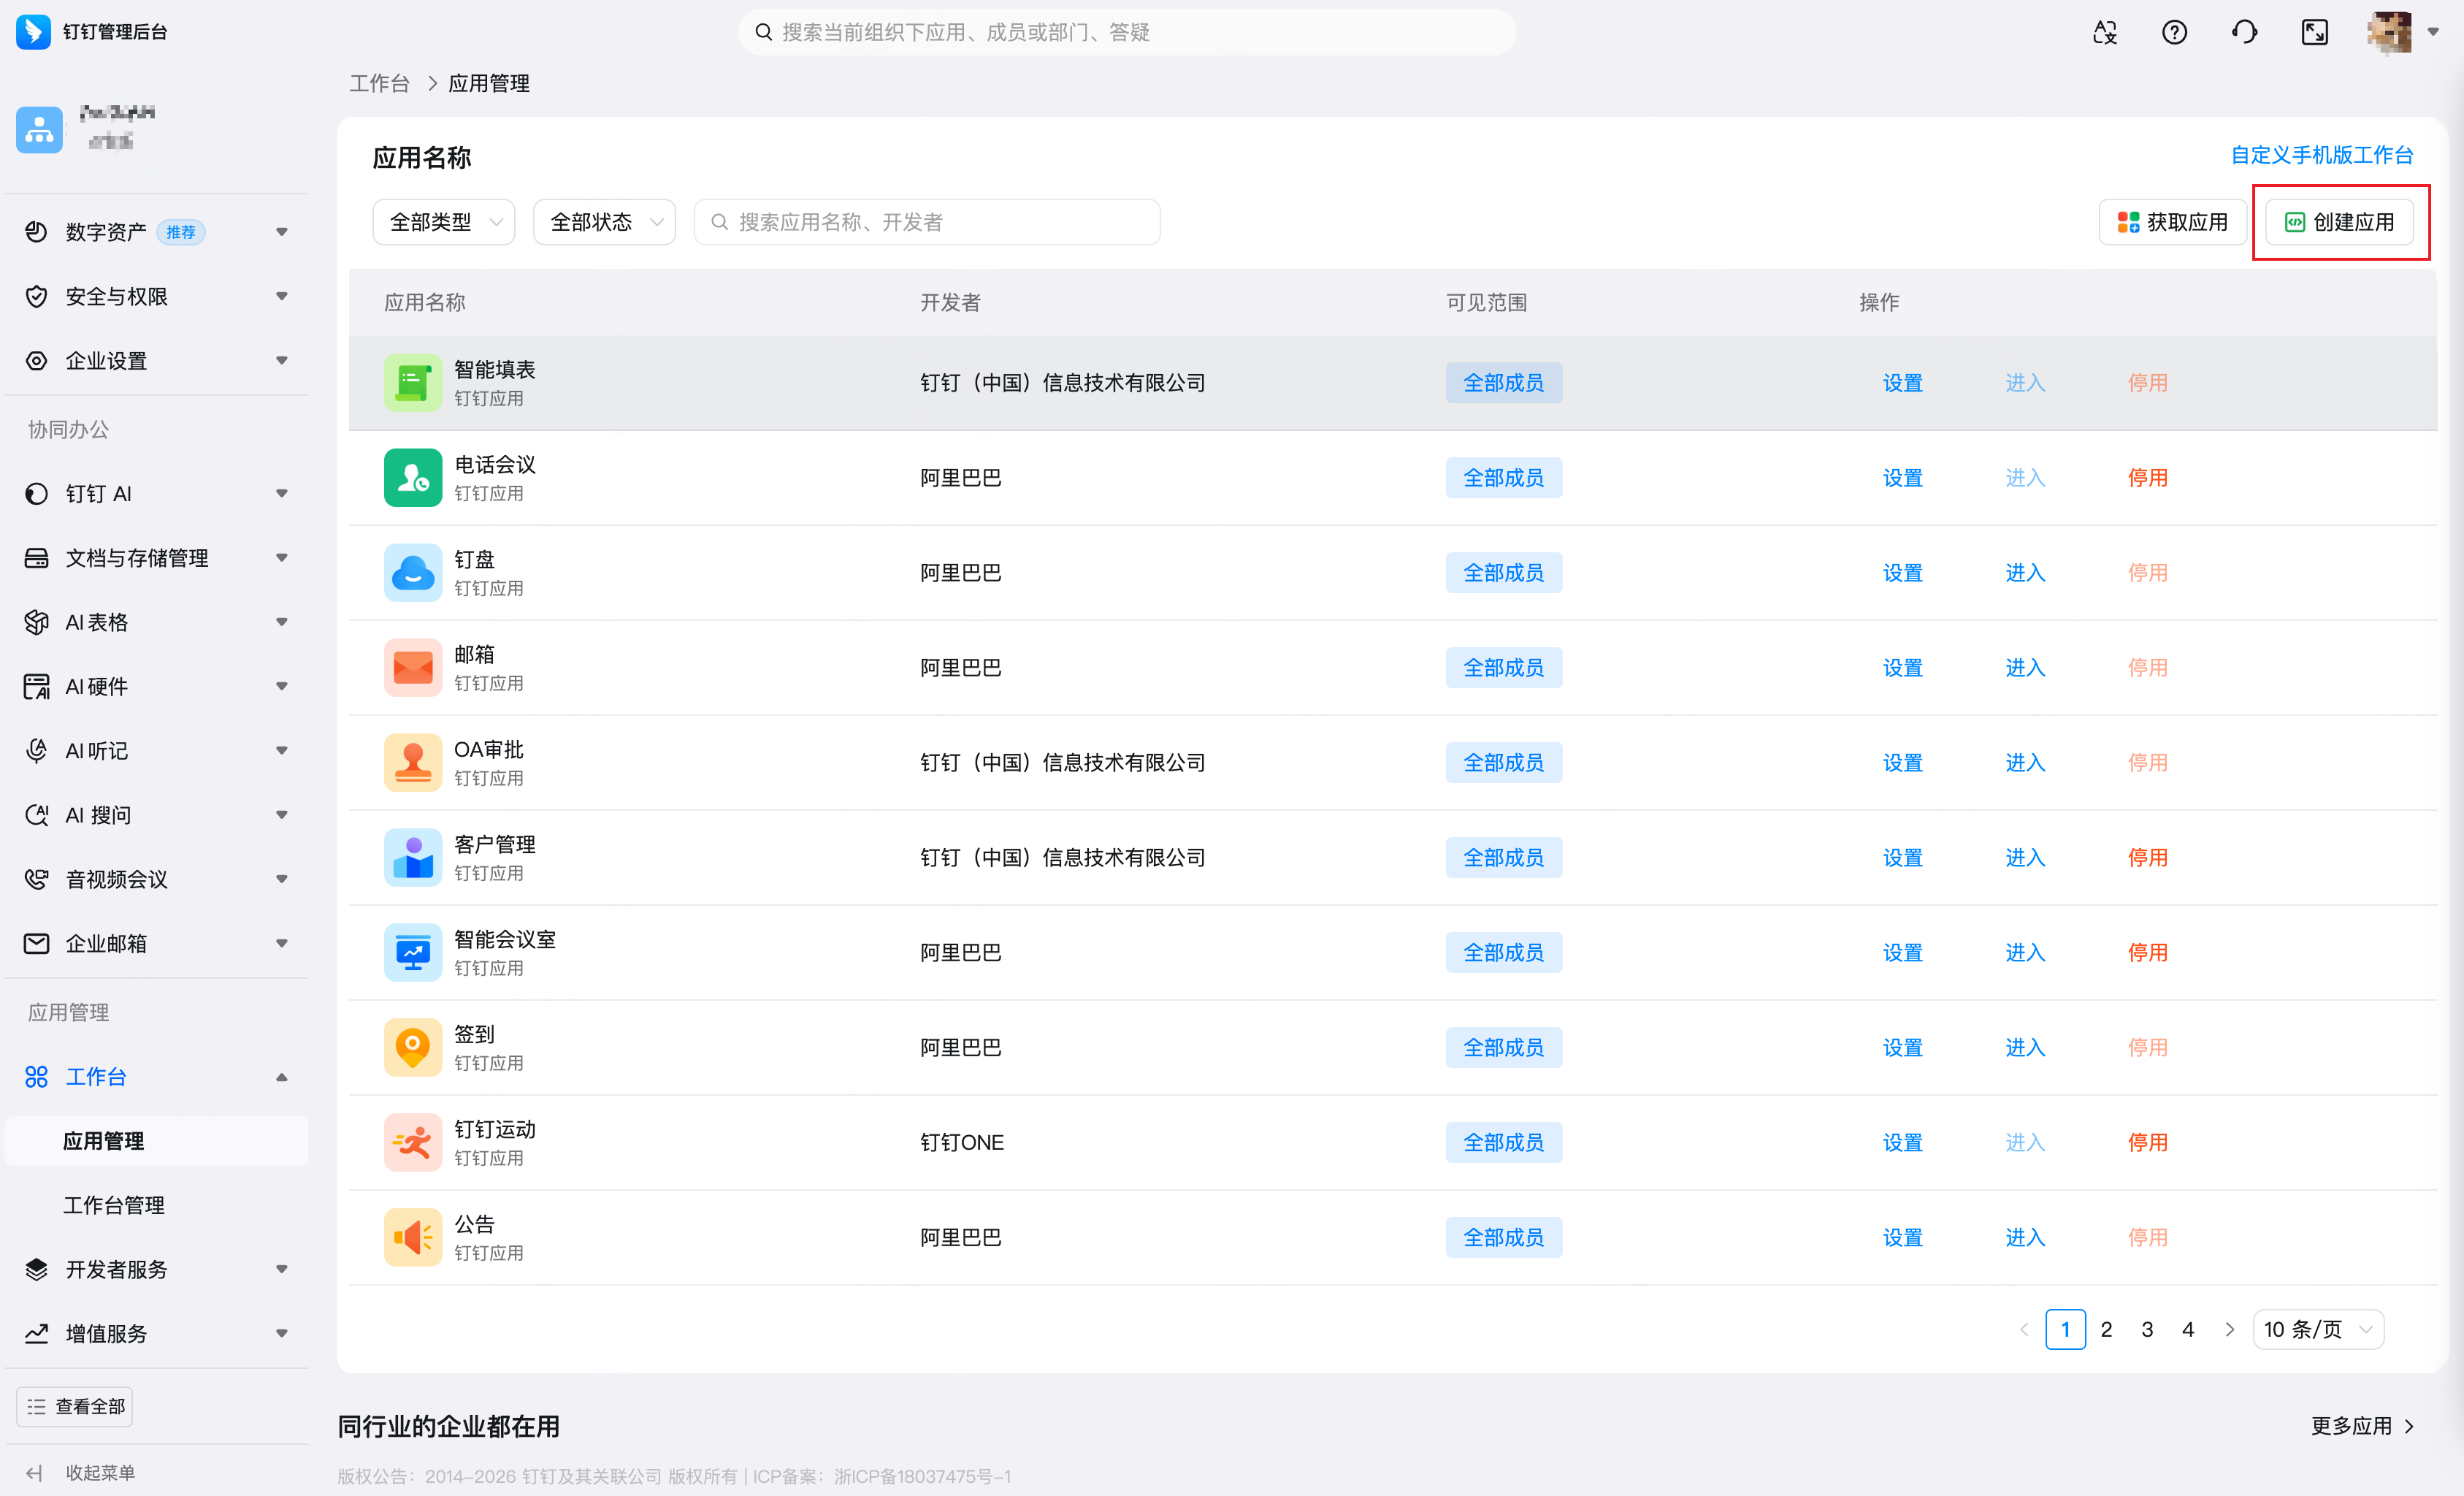Screen dimensions: 2464x1496
Task: Click the DingTalk logo in header
Action: (x=34, y=32)
